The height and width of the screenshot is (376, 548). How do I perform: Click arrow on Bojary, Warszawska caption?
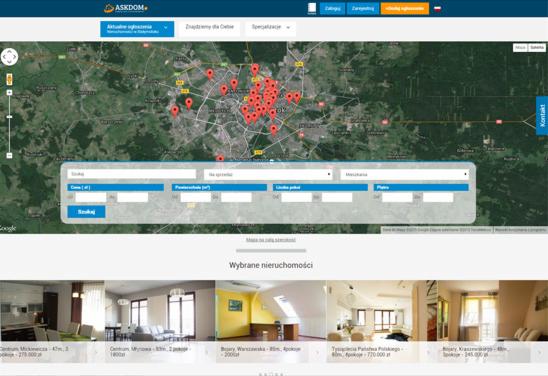318,352
